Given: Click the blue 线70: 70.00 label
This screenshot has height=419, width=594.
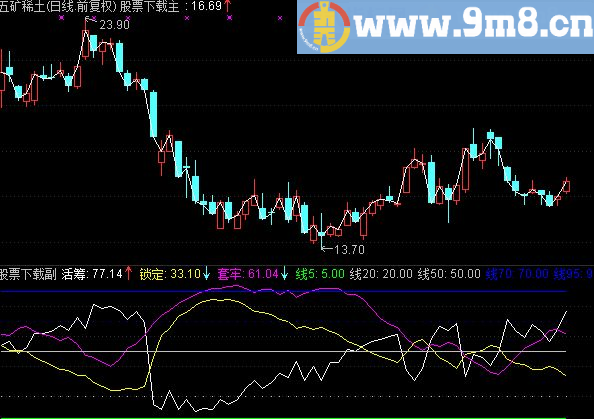Looking at the screenshot, I should pyautogui.click(x=517, y=274).
